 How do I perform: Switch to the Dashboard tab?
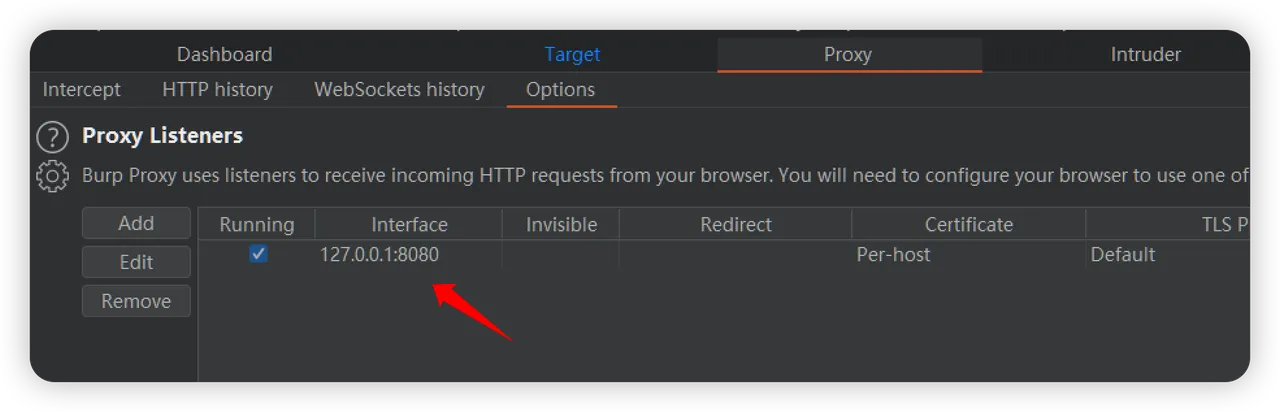pos(224,54)
